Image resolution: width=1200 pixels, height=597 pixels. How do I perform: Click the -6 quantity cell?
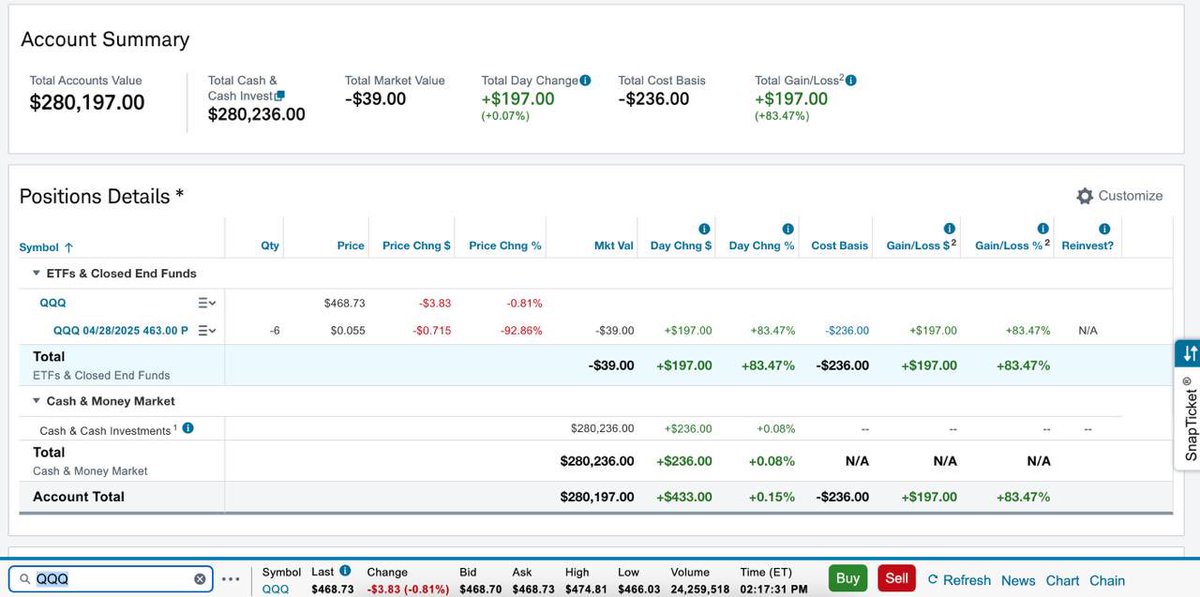[274, 330]
